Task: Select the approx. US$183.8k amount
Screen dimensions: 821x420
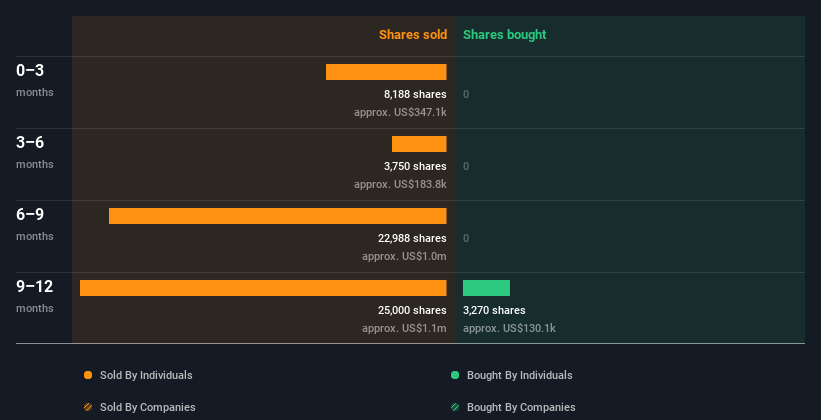Action: point(400,184)
